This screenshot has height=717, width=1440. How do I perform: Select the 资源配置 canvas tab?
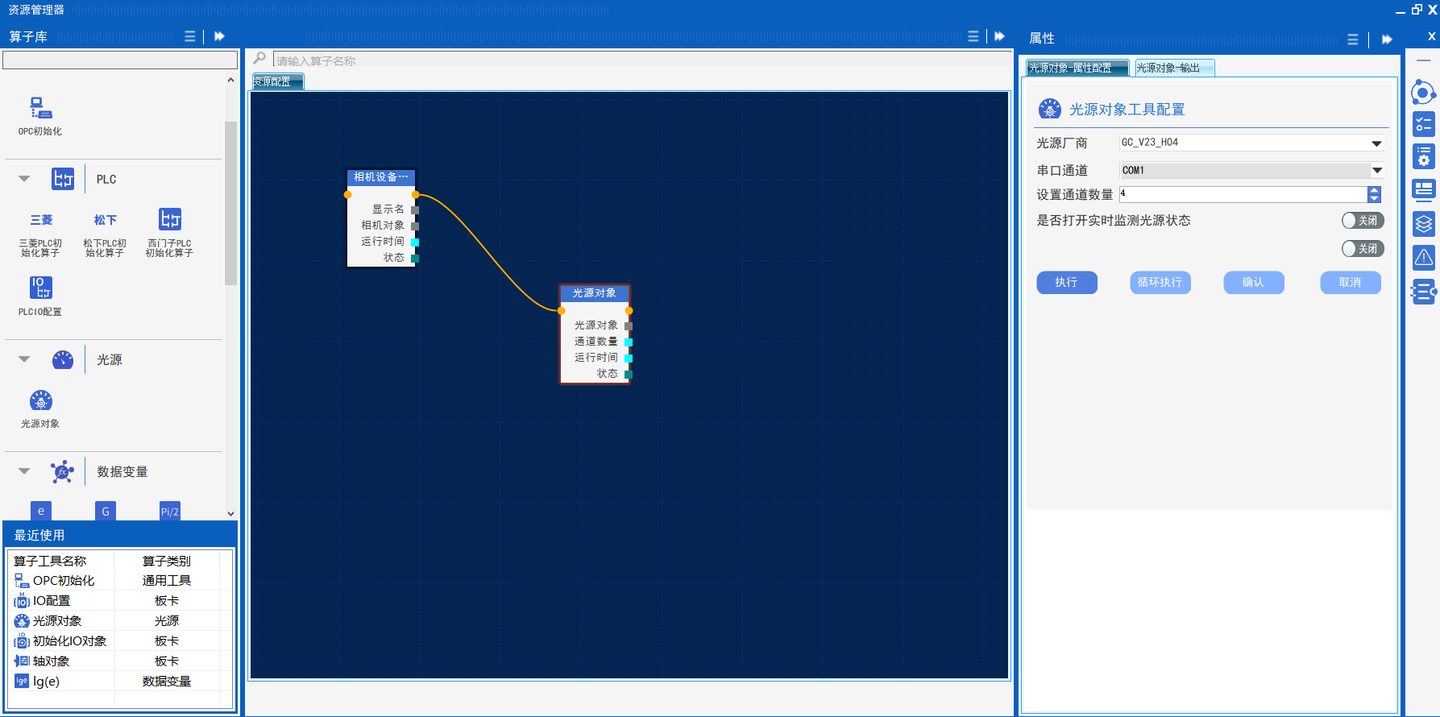pos(277,82)
